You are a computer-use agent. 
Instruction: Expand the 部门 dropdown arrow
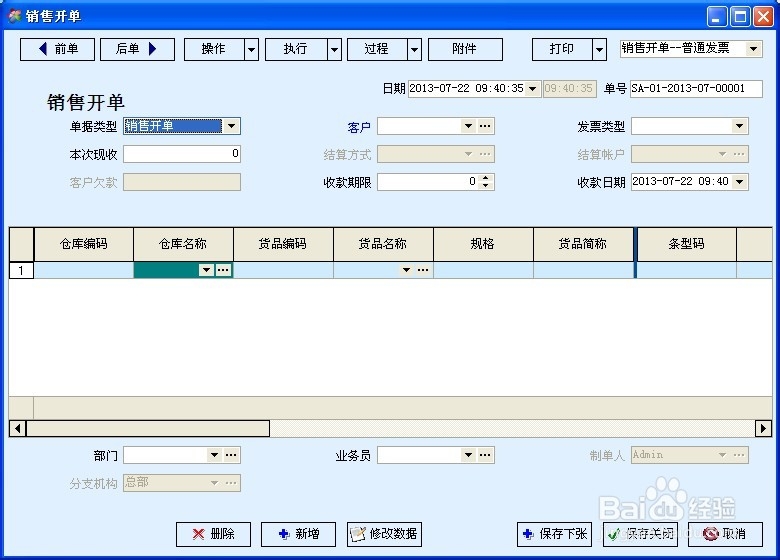click(x=214, y=455)
